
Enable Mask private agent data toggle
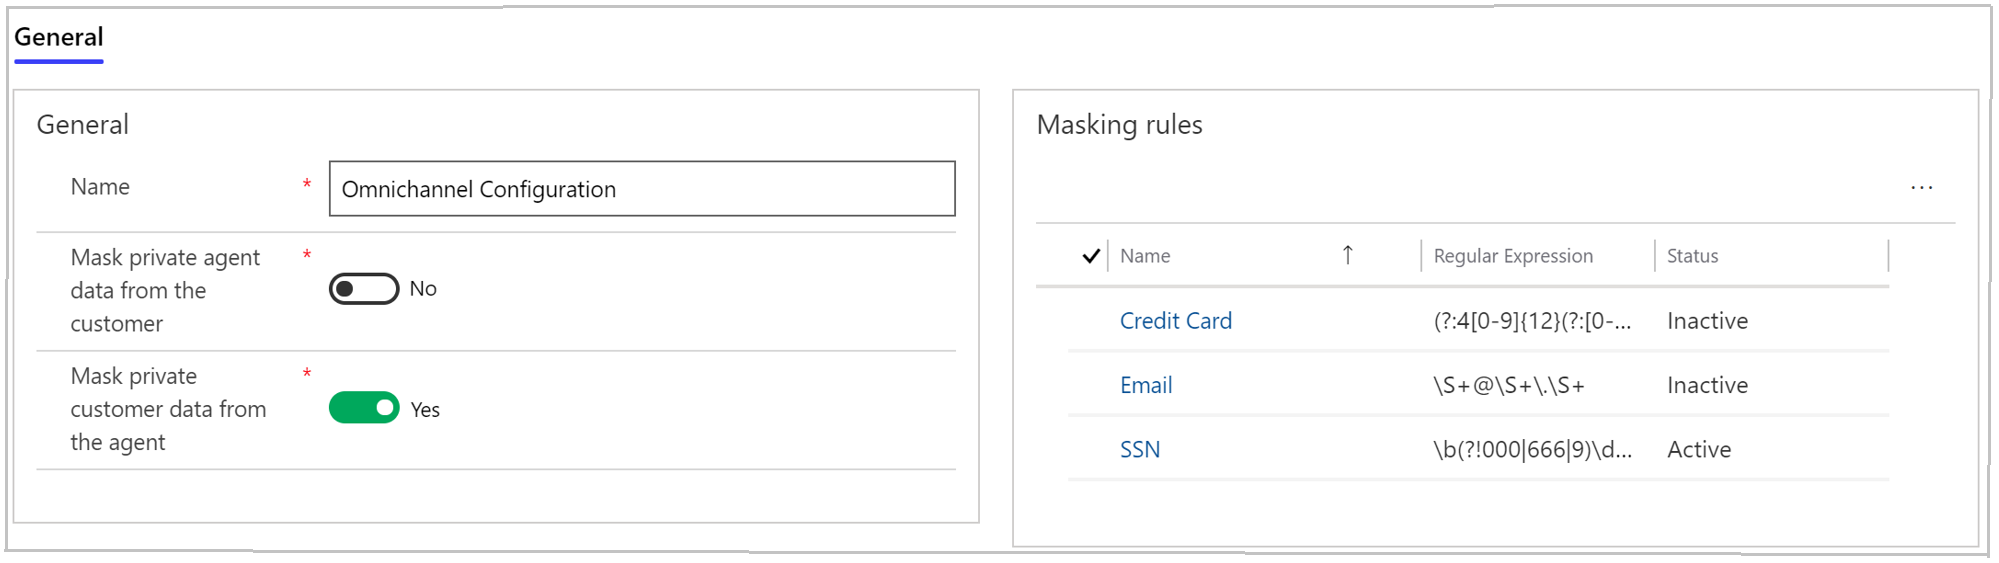tap(364, 289)
